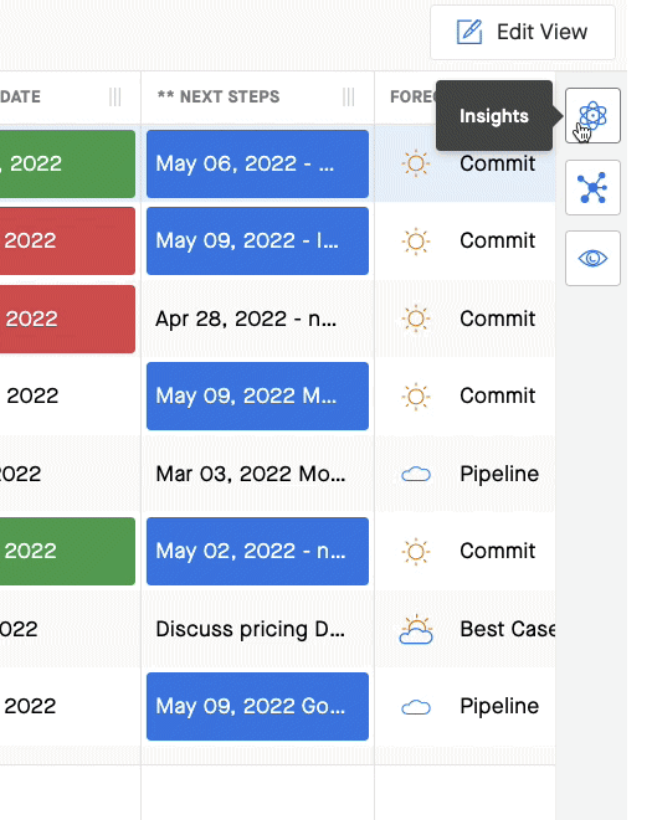This screenshot has width=666, height=820.
Task: Click the Next Steps column resize handle
Action: pyautogui.click(x=349, y=97)
